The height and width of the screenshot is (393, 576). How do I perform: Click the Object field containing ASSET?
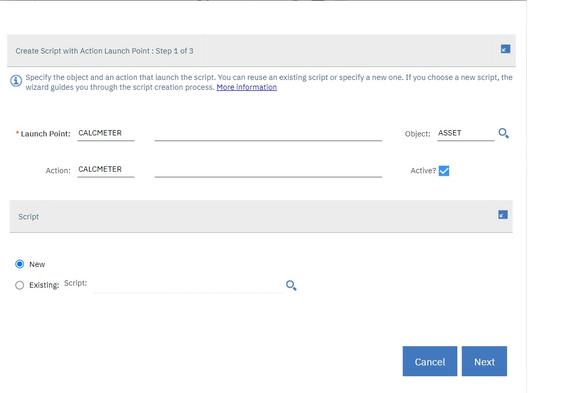(465, 133)
